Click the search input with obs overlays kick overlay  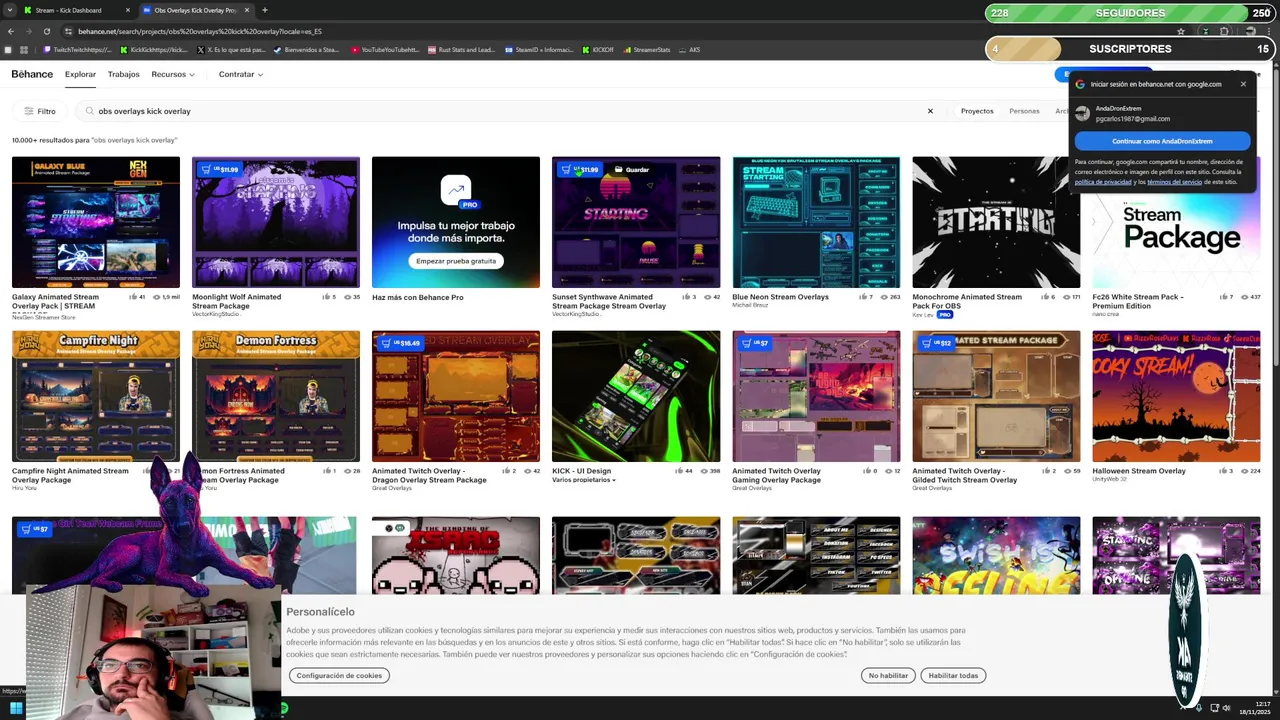505,111
